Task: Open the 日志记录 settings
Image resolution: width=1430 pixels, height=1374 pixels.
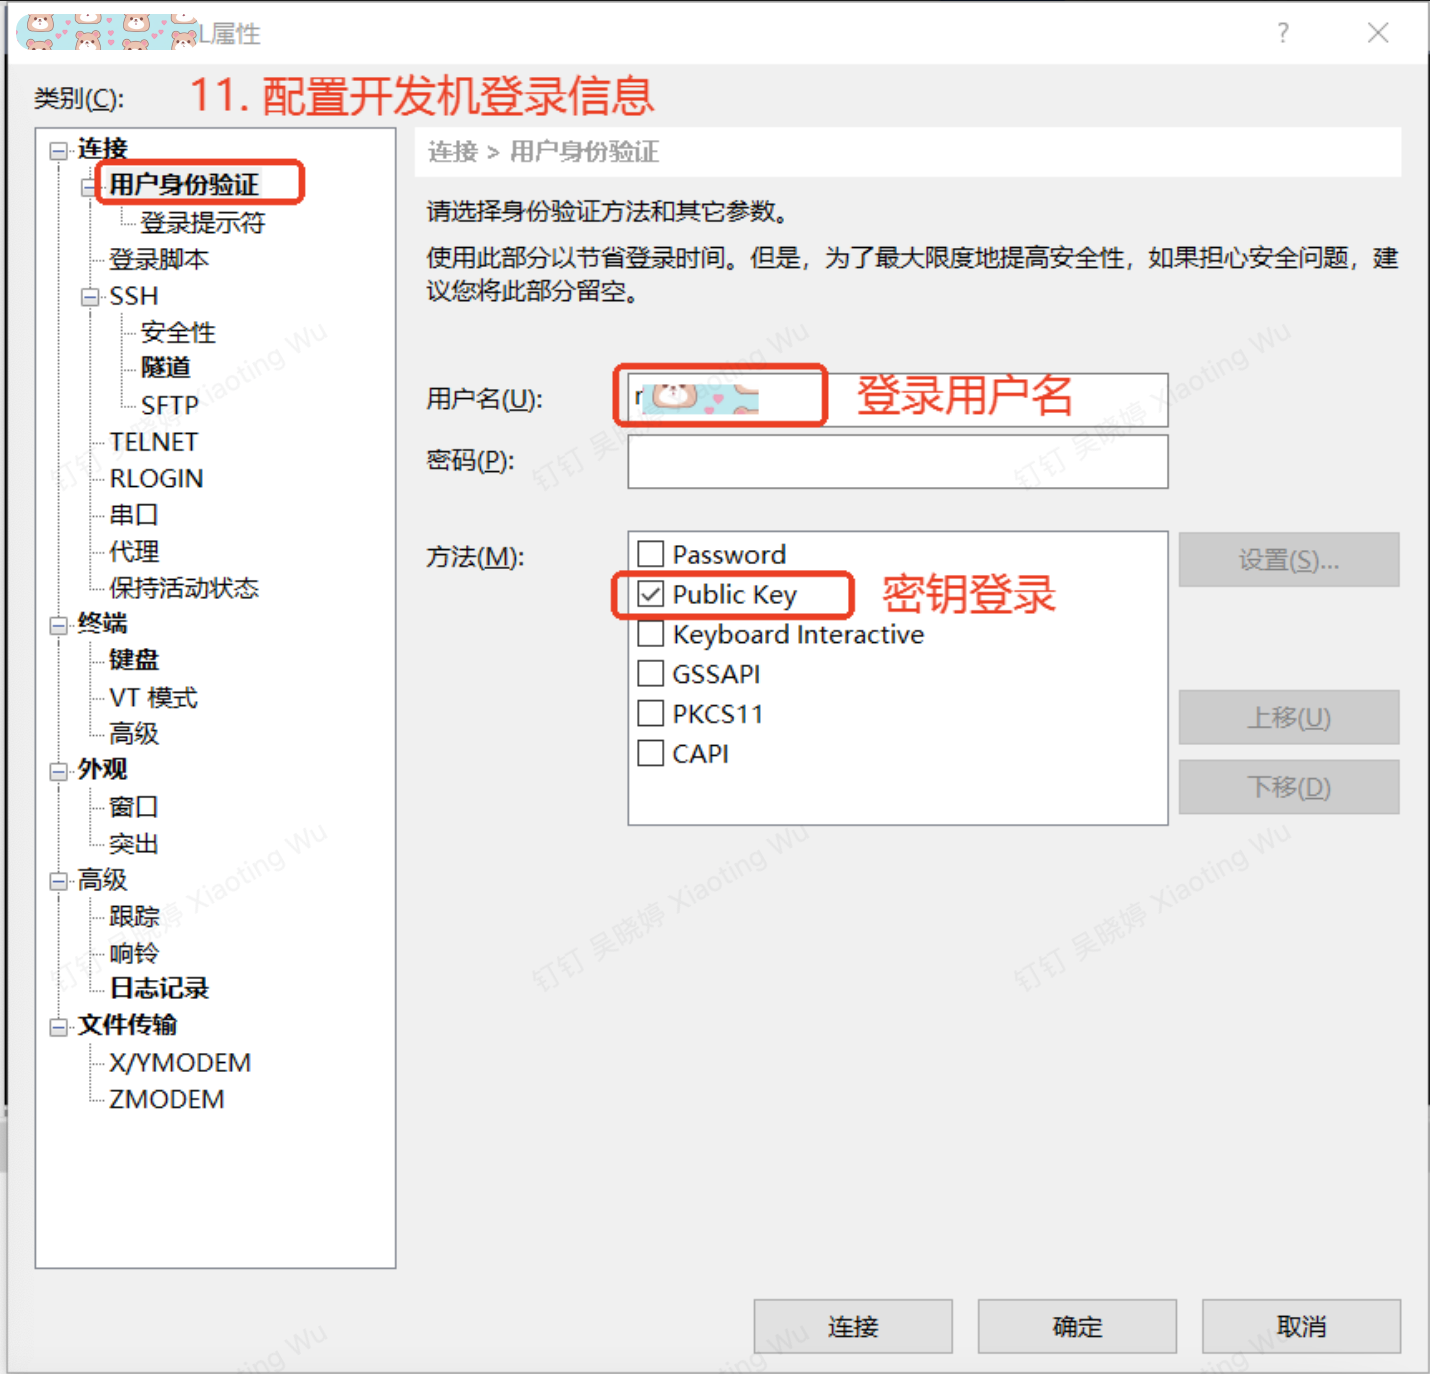Action: (x=159, y=989)
